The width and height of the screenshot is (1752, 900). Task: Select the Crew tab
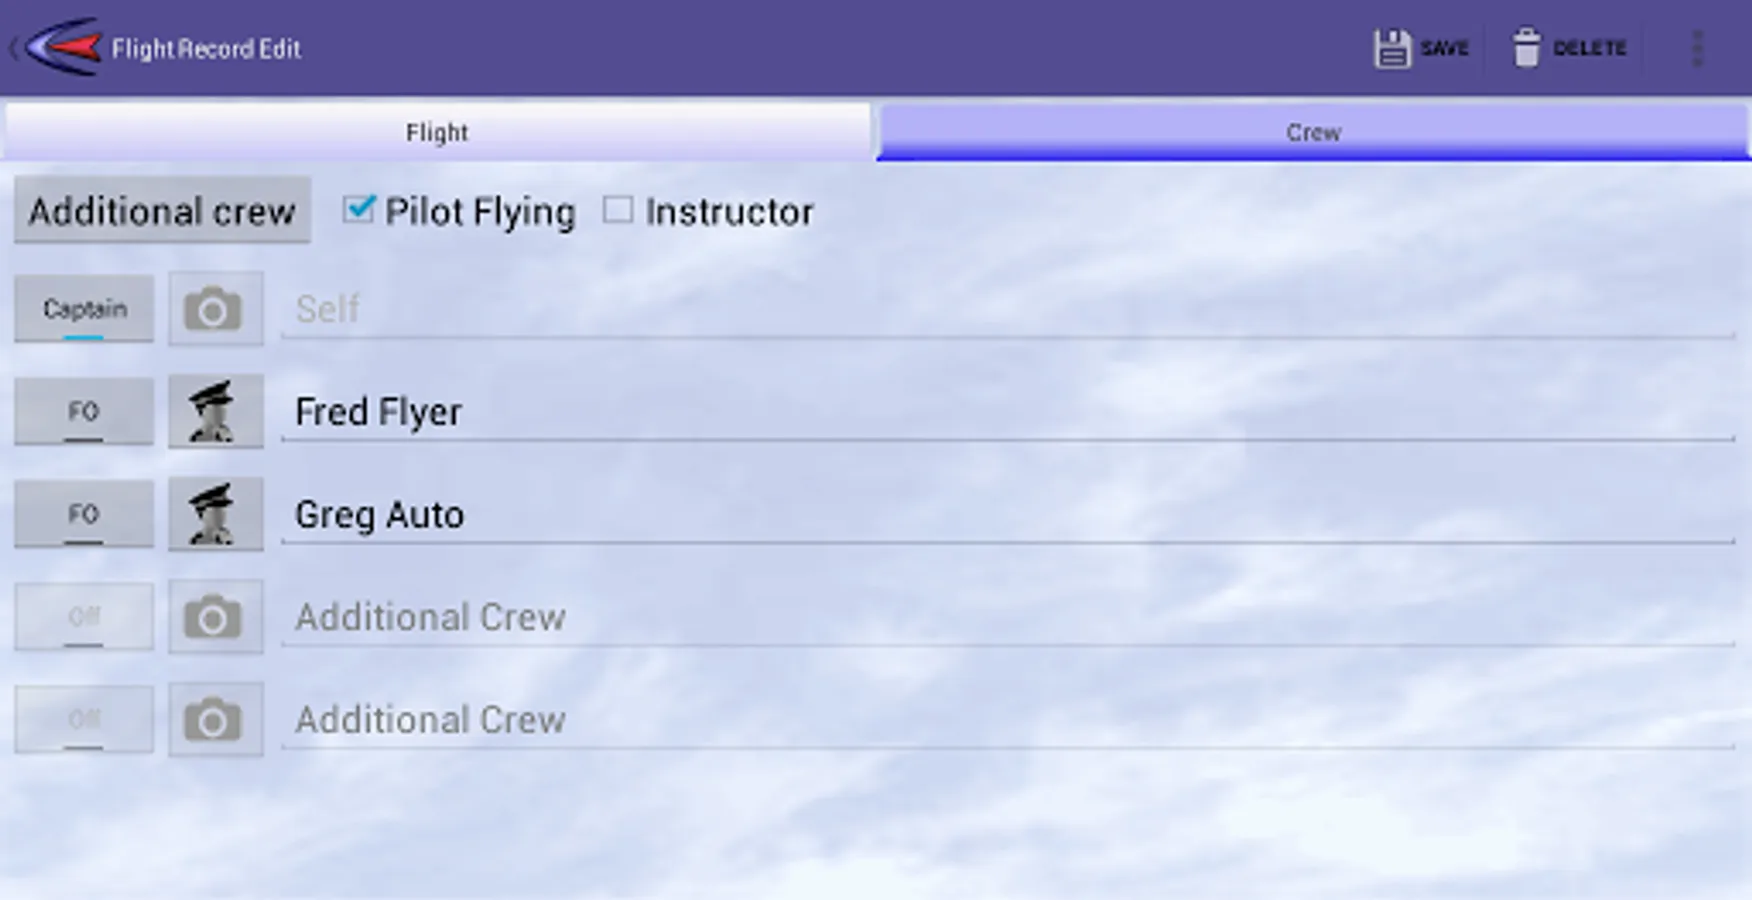(1313, 132)
